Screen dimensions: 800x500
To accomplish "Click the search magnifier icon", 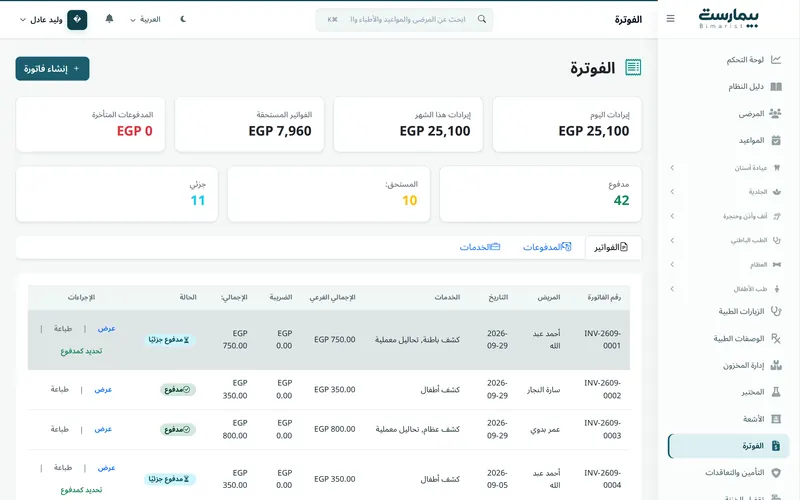I will [x=482, y=19].
